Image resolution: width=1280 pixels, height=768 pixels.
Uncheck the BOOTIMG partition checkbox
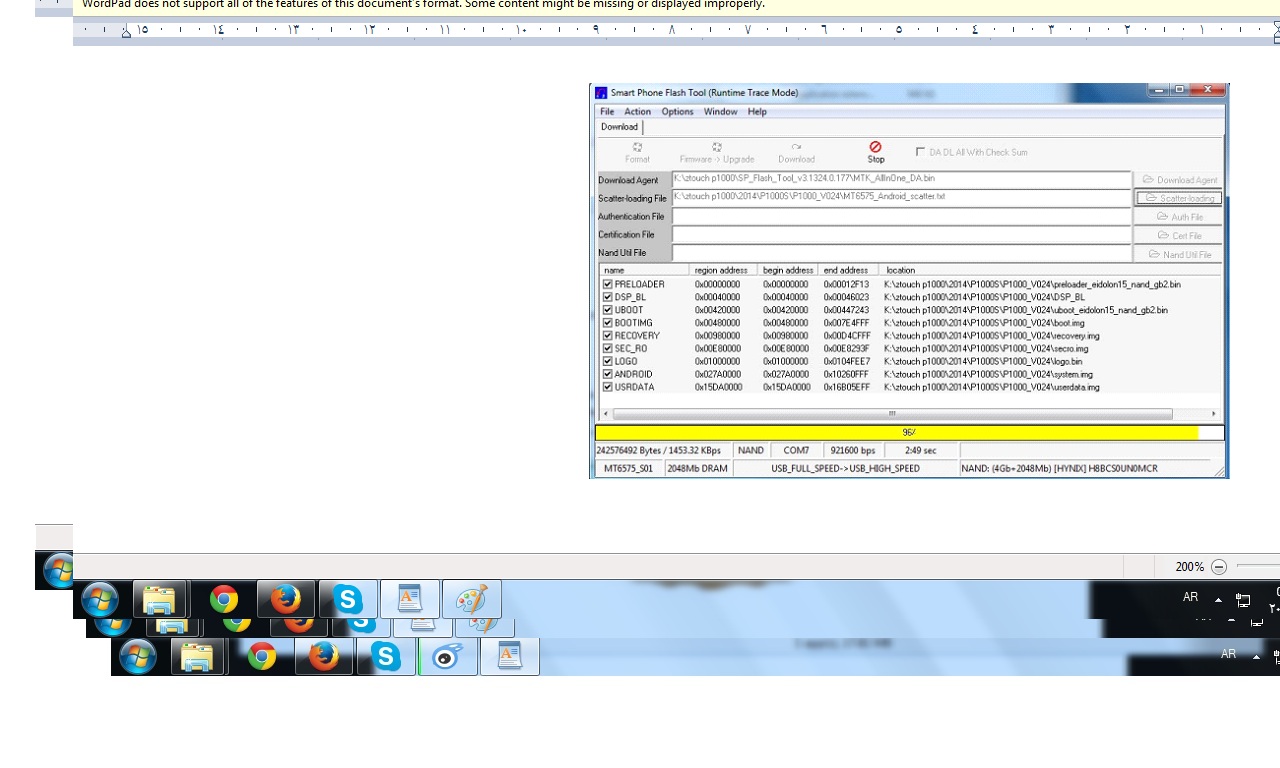(607, 323)
